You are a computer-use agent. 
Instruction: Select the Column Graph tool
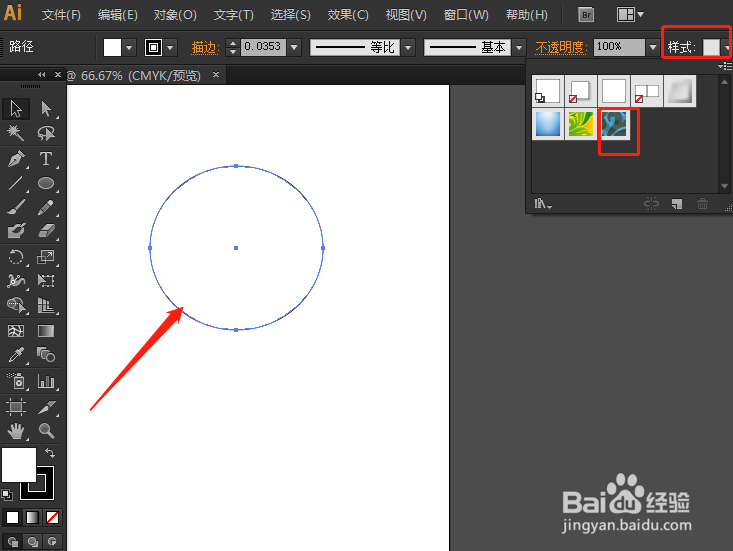pyautogui.click(x=46, y=381)
